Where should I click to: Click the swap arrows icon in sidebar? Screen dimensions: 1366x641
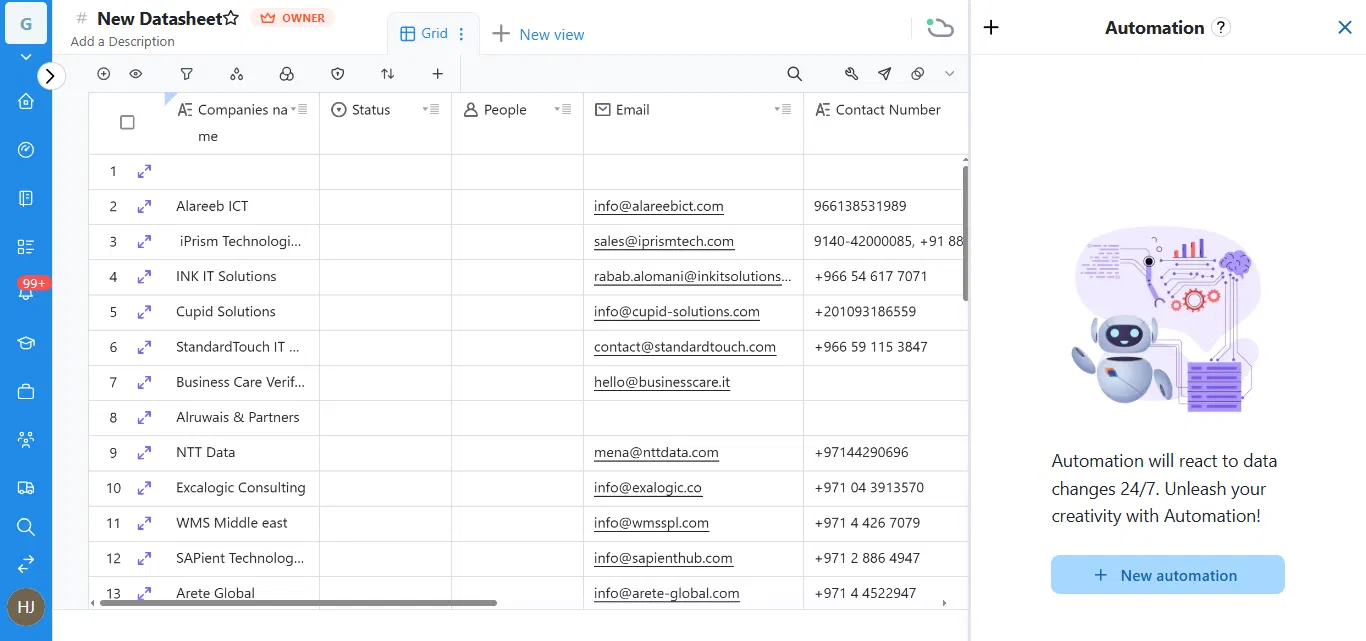[x=26, y=565]
